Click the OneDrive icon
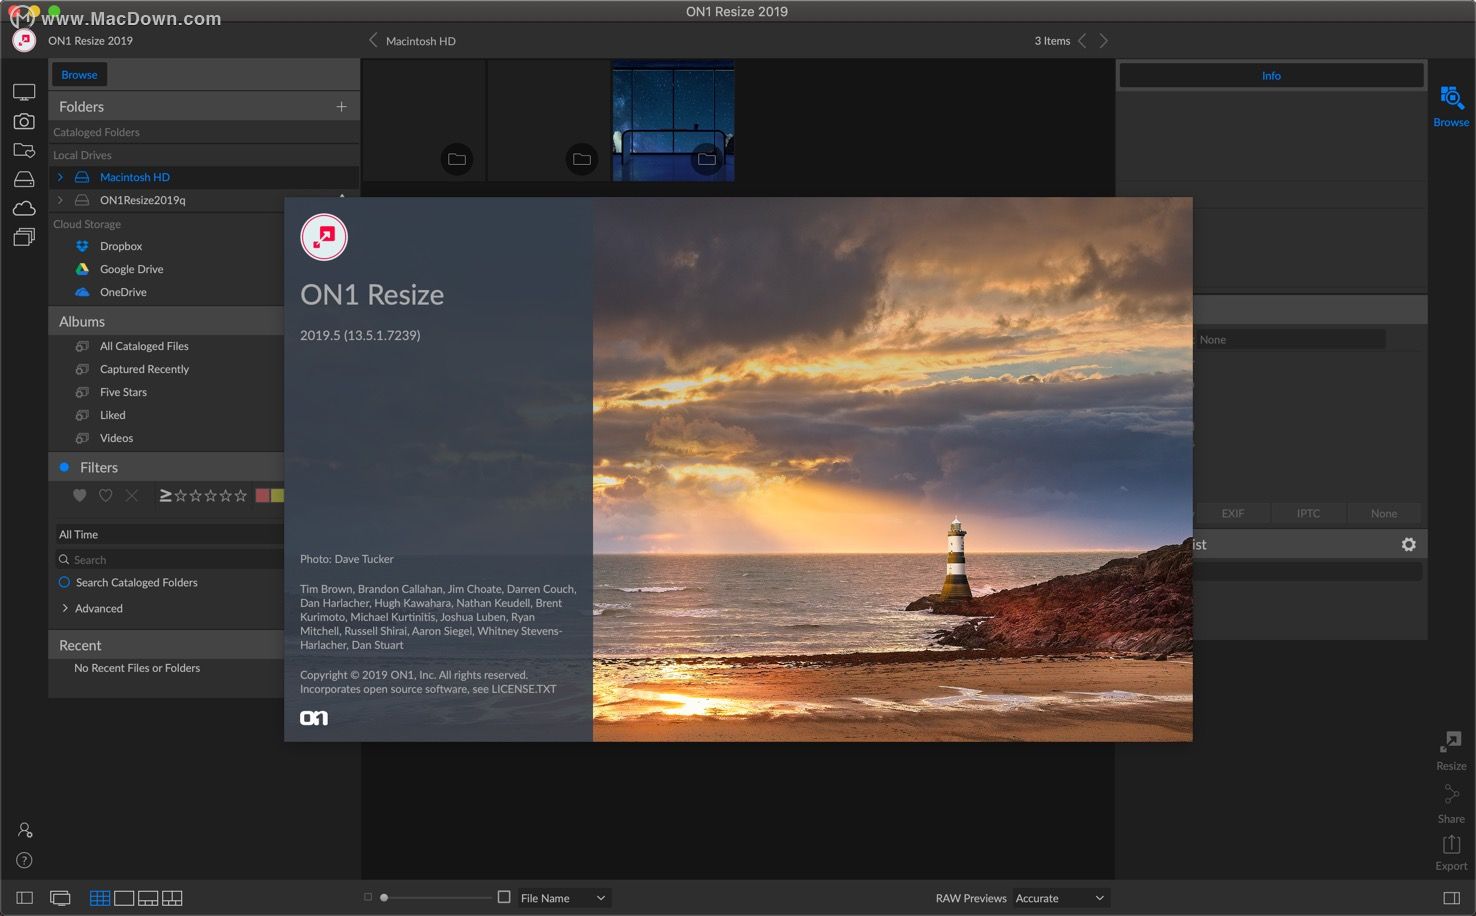The width and height of the screenshot is (1476, 916). click(82, 292)
